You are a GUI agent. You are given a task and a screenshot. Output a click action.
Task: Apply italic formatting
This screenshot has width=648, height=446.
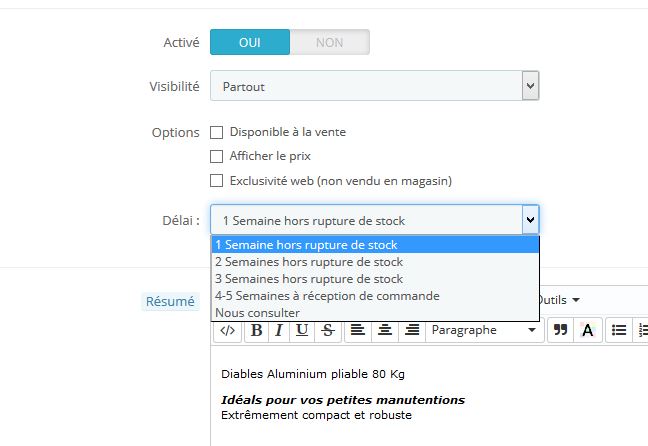(279, 330)
